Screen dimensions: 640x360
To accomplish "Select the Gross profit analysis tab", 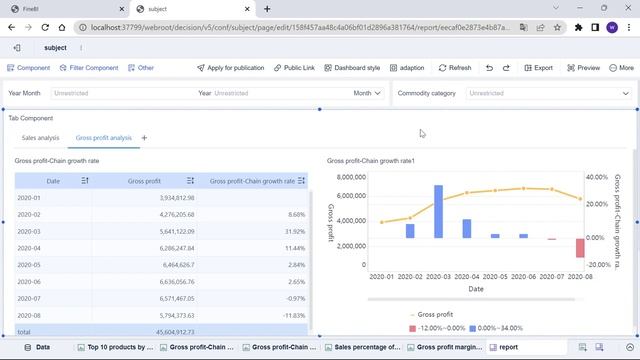I will click(104, 138).
